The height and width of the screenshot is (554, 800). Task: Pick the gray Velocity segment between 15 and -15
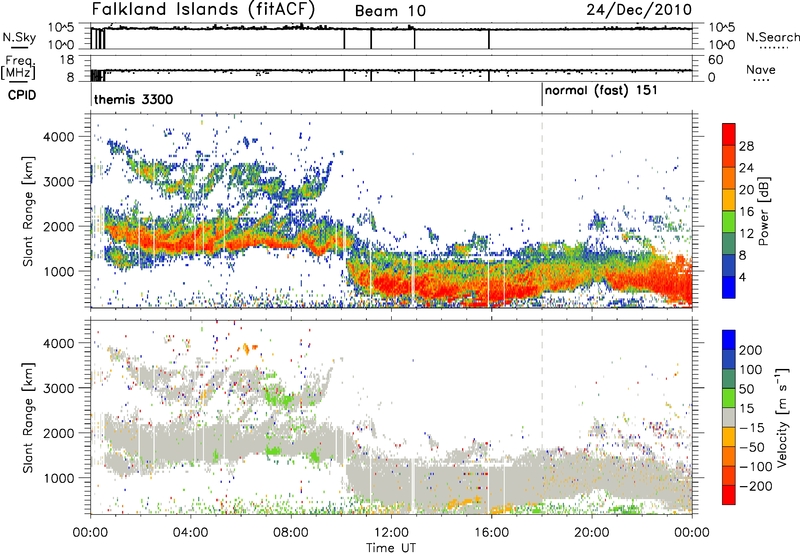click(729, 417)
